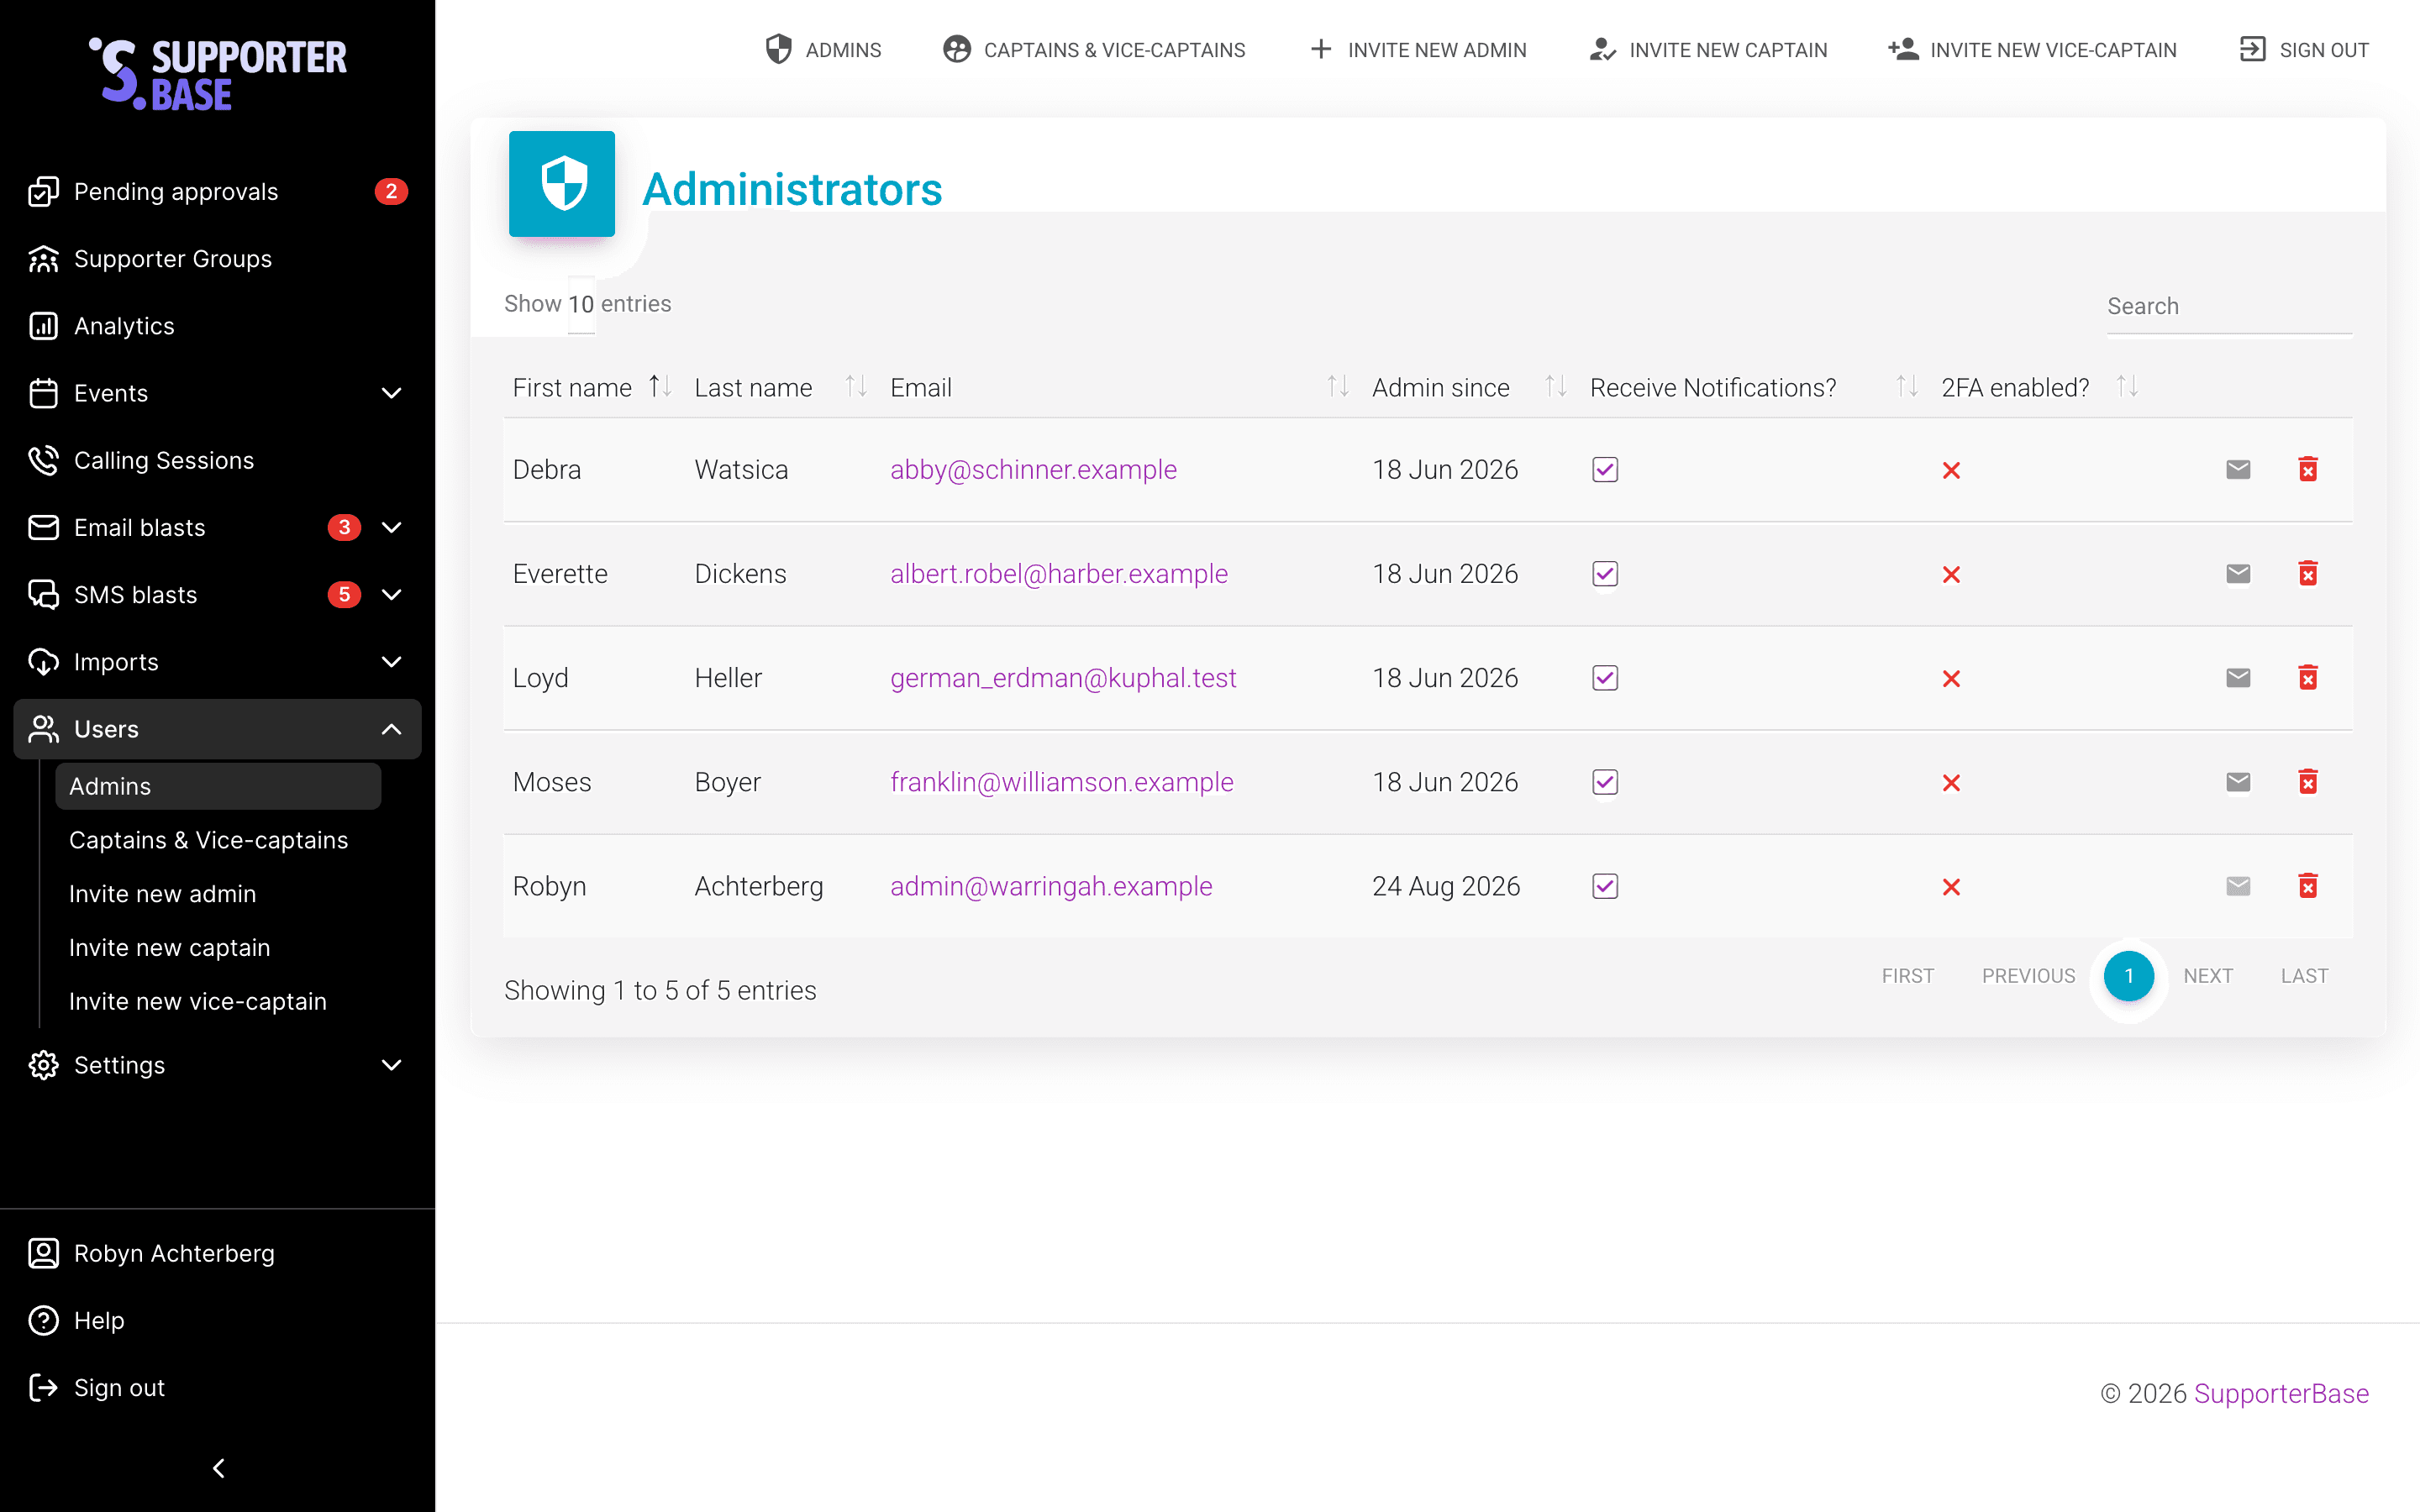This screenshot has width=2420, height=1512.
Task: Click email icon in Moses Boyer row
Action: 2238,781
